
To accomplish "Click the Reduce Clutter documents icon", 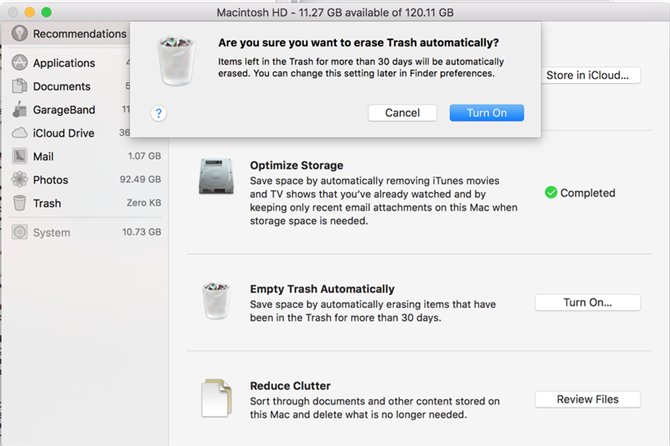I will (x=217, y=398).
